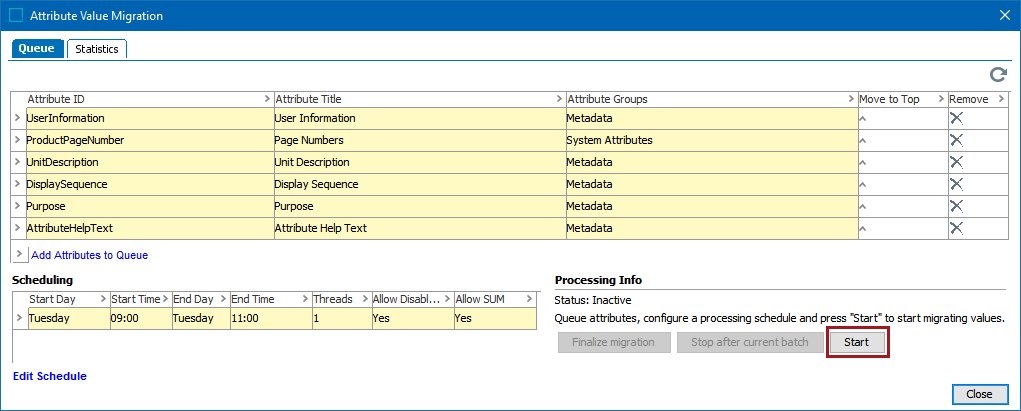Open the Attribute ID column header dropdown

(x=266, y=99)
